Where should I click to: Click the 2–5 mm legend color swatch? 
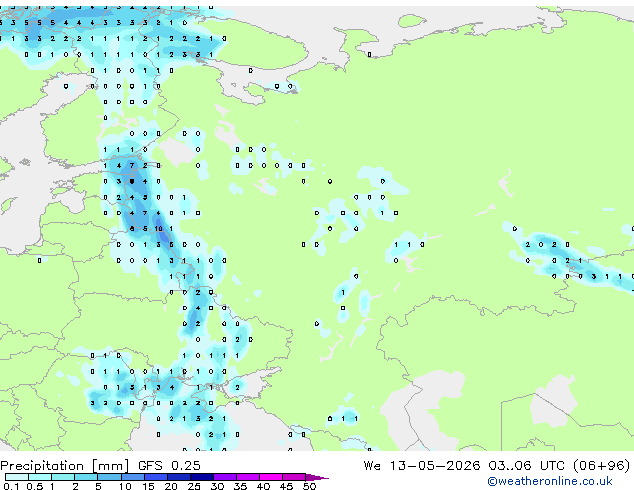86,477
